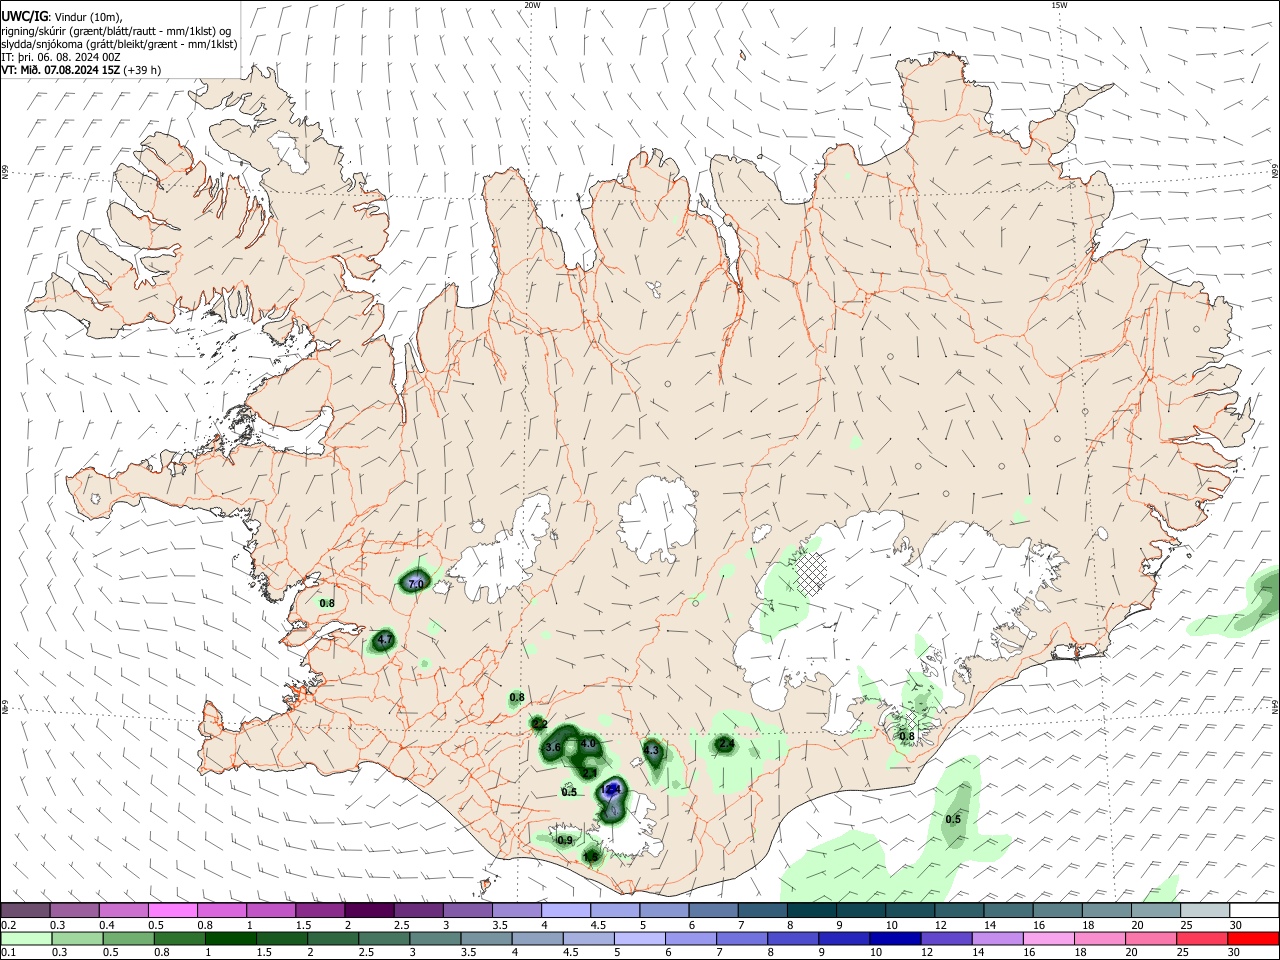
Task: Click the 0.8 label left of the 4.7 cell
Action: 327,603
